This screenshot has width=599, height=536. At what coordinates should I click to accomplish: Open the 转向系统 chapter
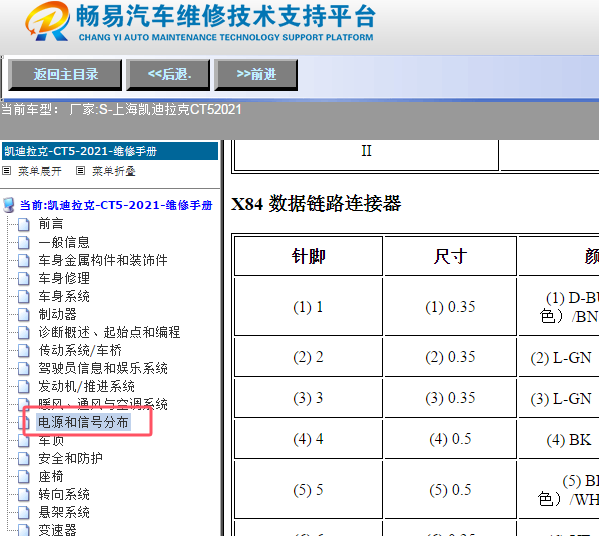[64, 494]
